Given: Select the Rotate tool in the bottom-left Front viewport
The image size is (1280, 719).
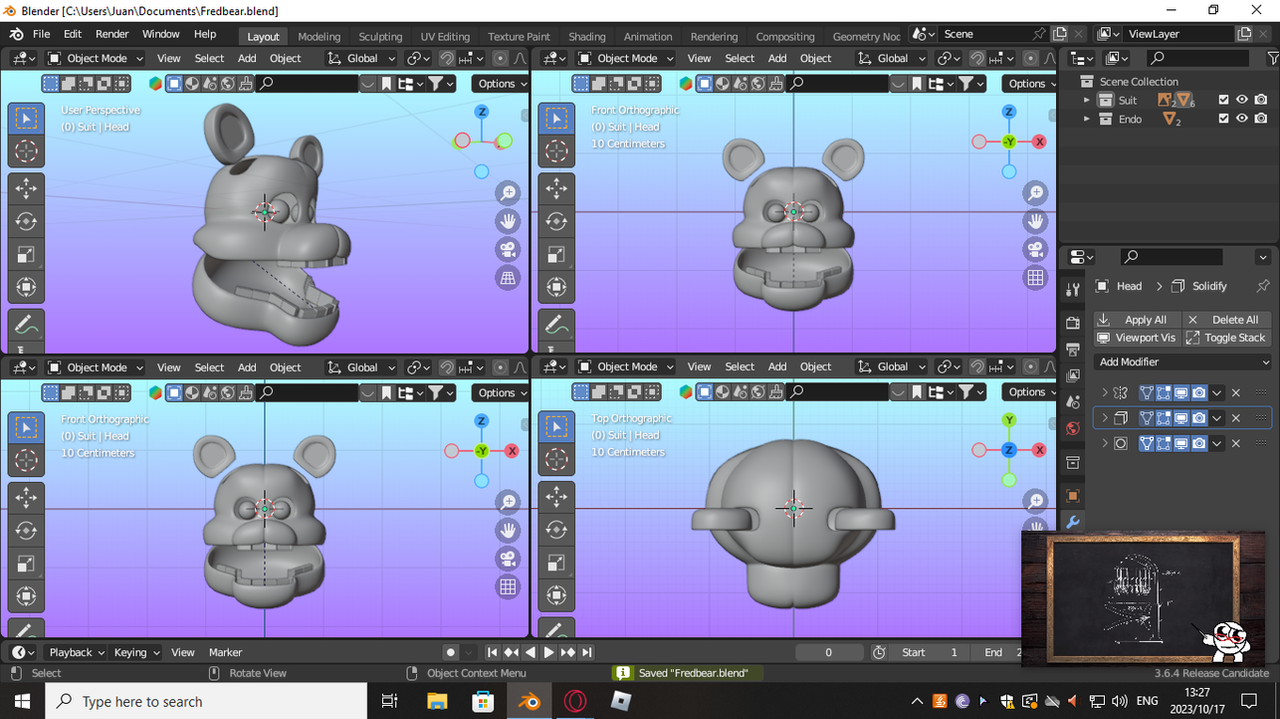Looking at the screenshot, I should click(26, 530).
